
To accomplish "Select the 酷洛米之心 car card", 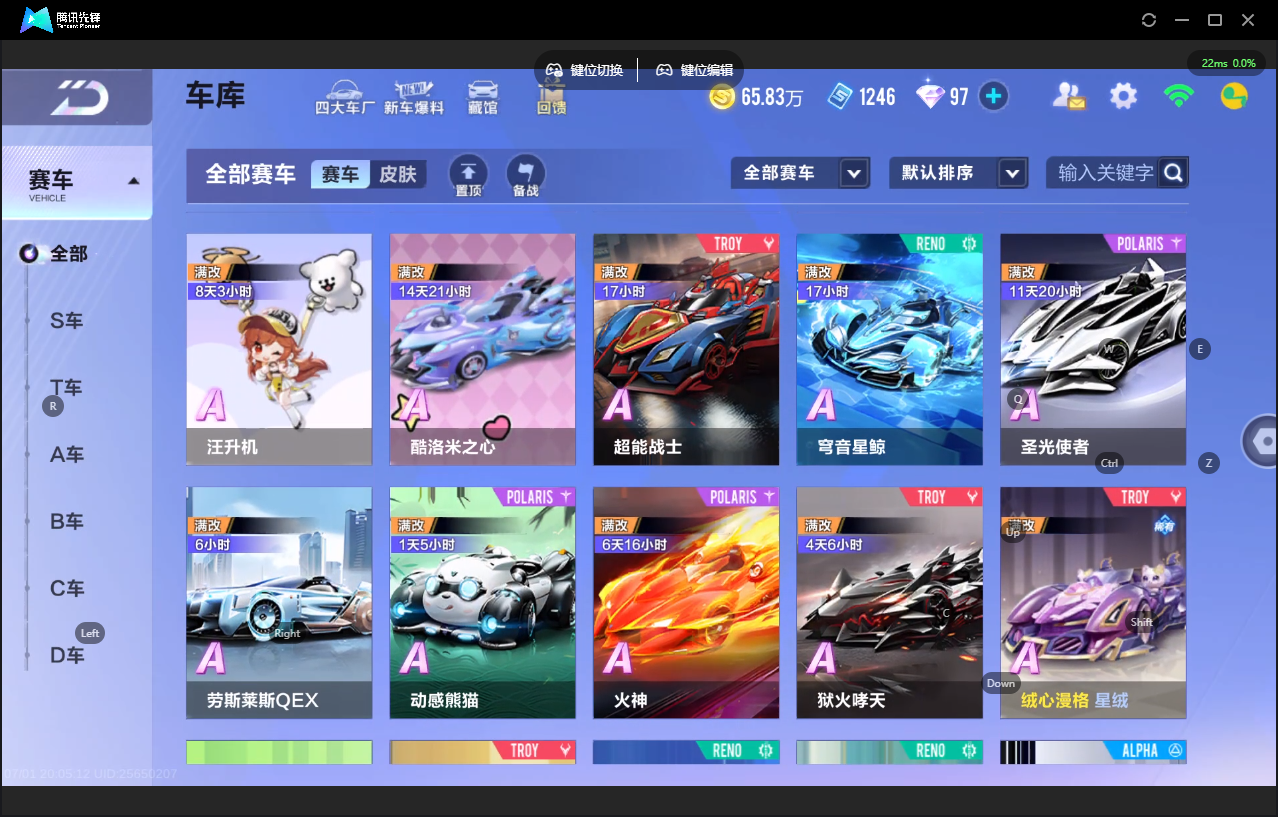I will (x=483, y=350).
